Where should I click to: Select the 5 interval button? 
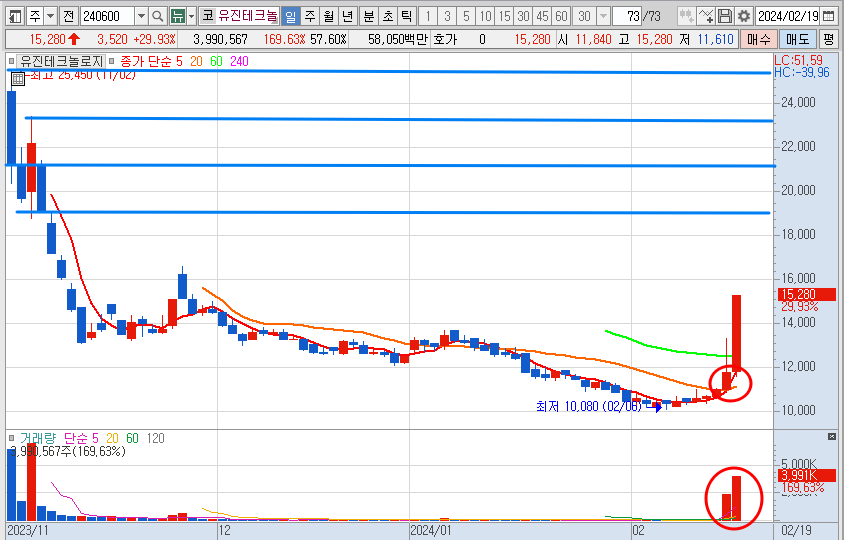(x=466, y=16)
